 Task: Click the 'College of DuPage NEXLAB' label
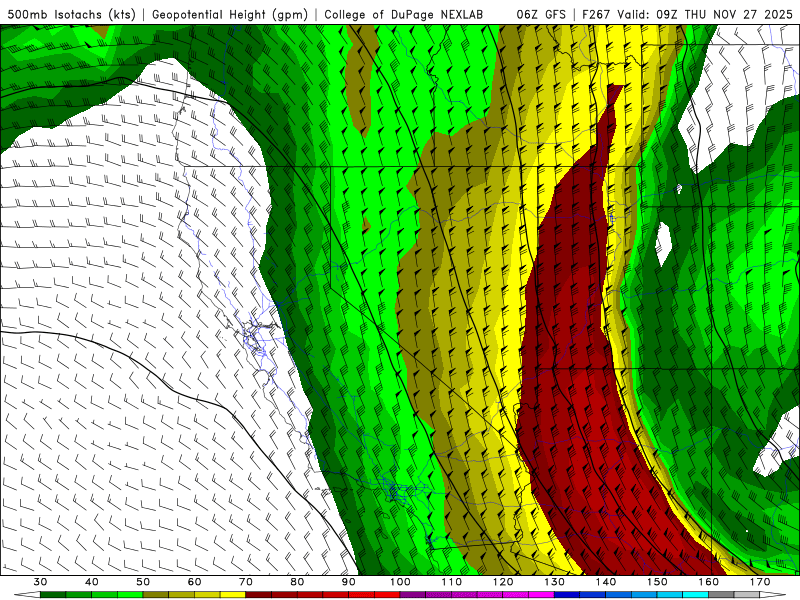404,14
